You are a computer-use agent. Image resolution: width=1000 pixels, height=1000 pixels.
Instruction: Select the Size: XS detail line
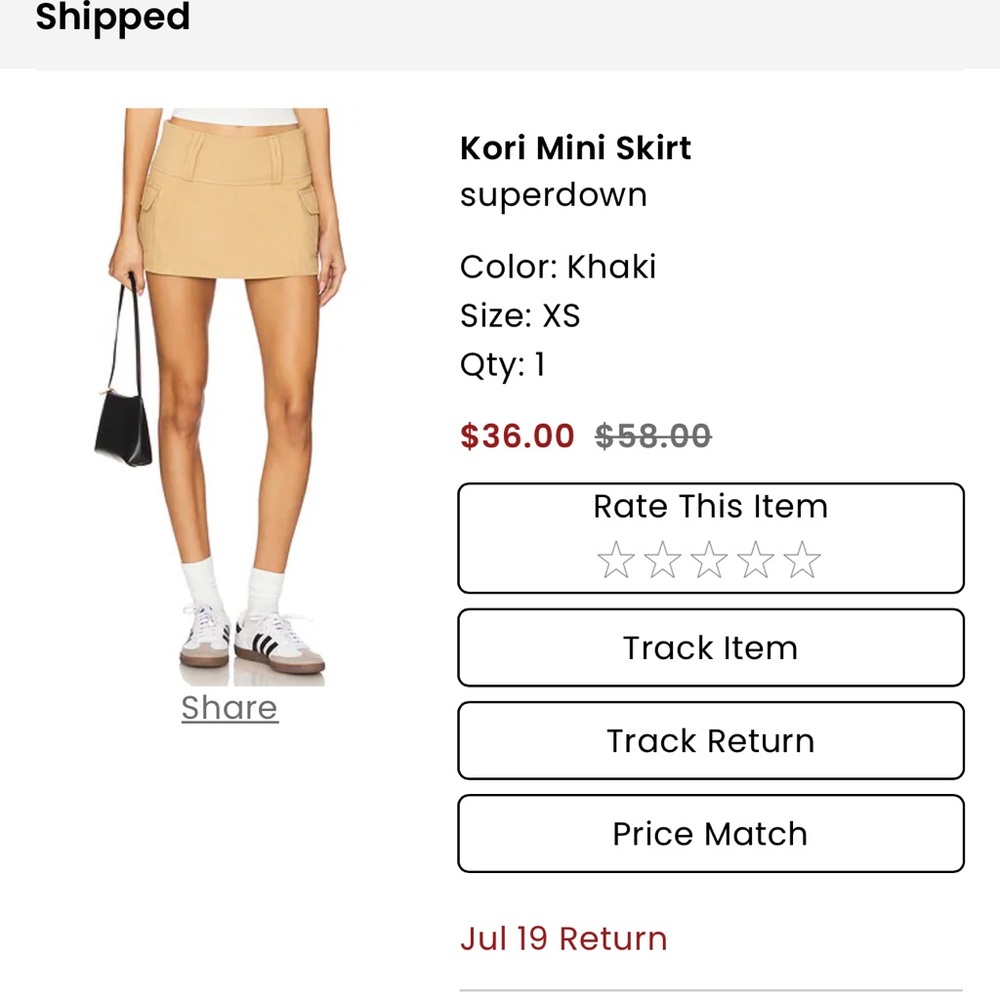coord(522,316)
